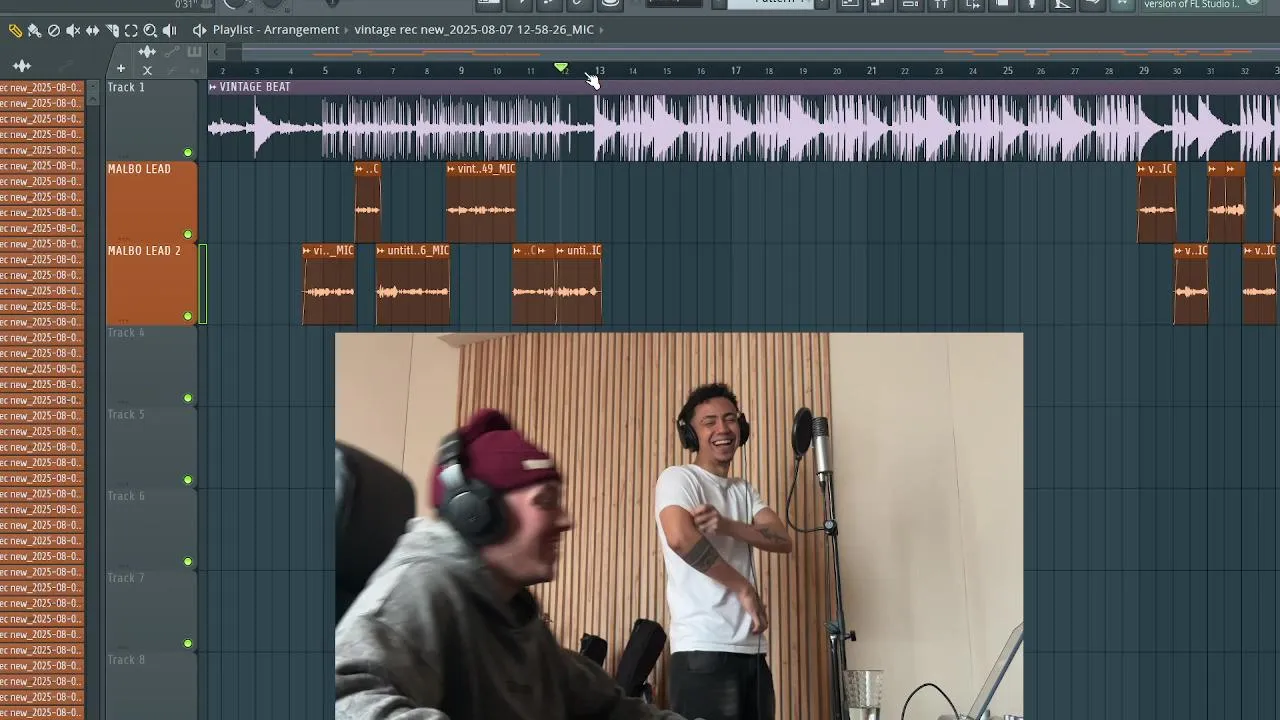
Task: Click the X icon below the waveform icon
Action: 147,70
